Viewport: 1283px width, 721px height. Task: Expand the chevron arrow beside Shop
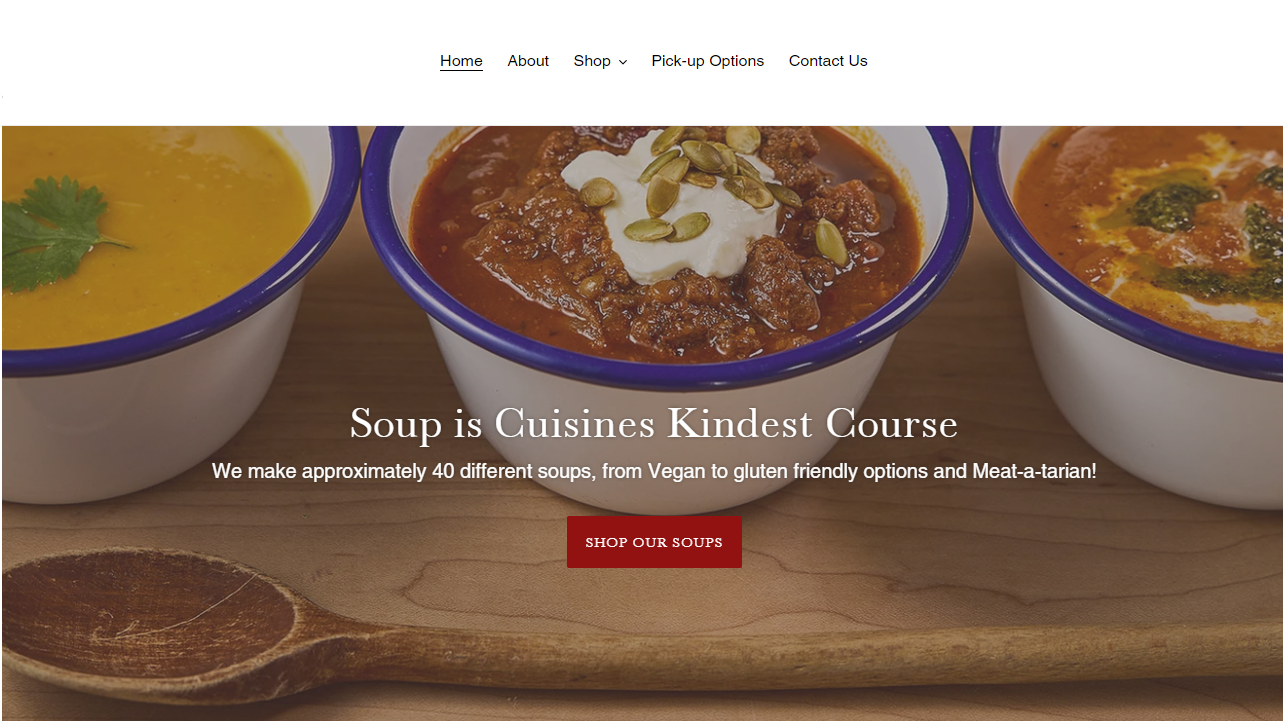pos(622,62)
